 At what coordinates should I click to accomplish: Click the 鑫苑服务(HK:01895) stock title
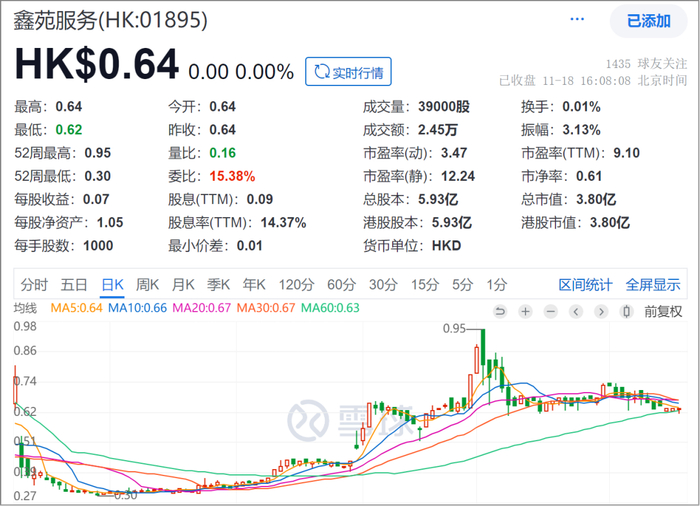[110, 20]
